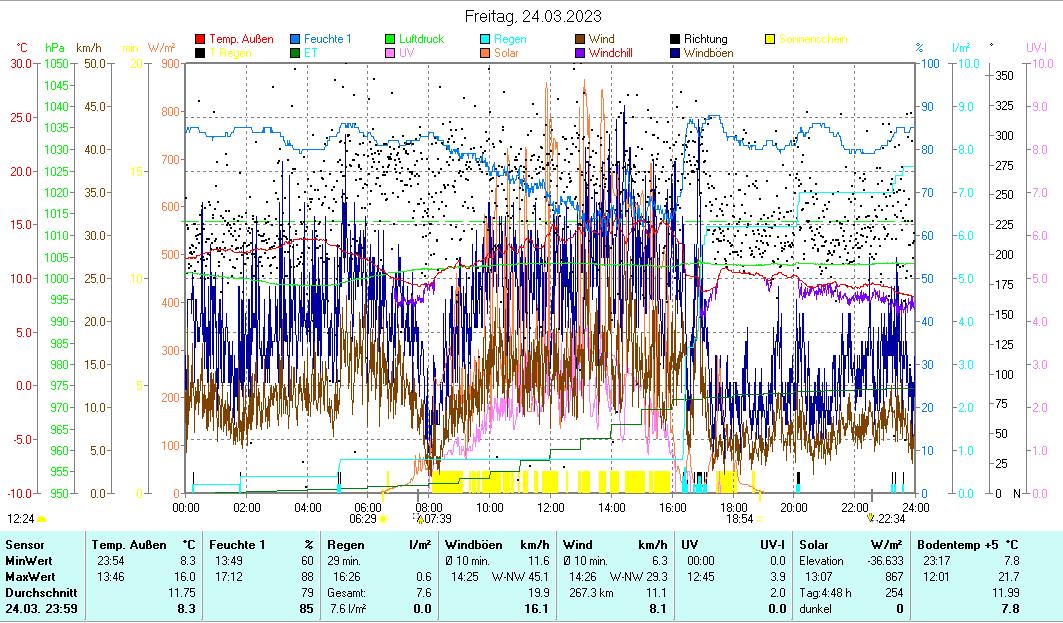
Task: Click the cyan Regen legend swatch
Action: (486, 39)
